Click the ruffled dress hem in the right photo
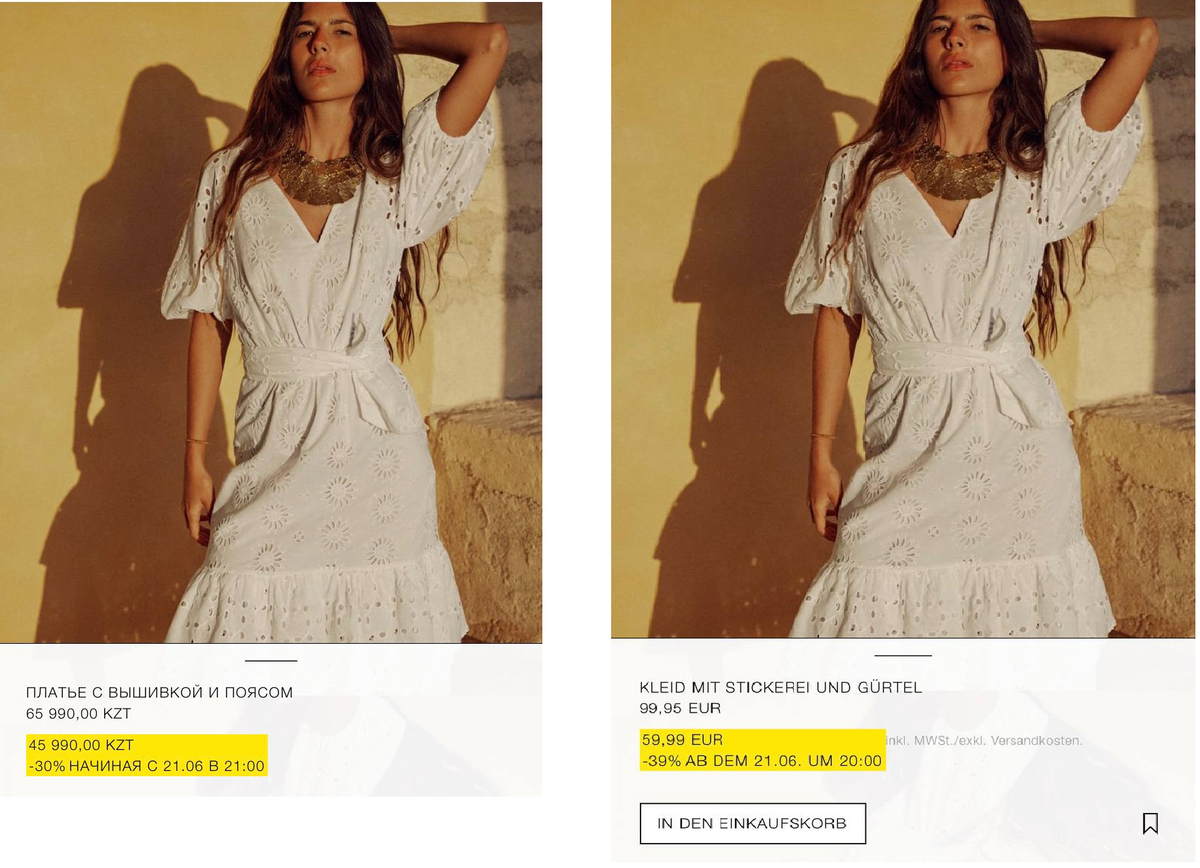The height and width of the screenshot is (868, 1200). [x=953, y=601]
